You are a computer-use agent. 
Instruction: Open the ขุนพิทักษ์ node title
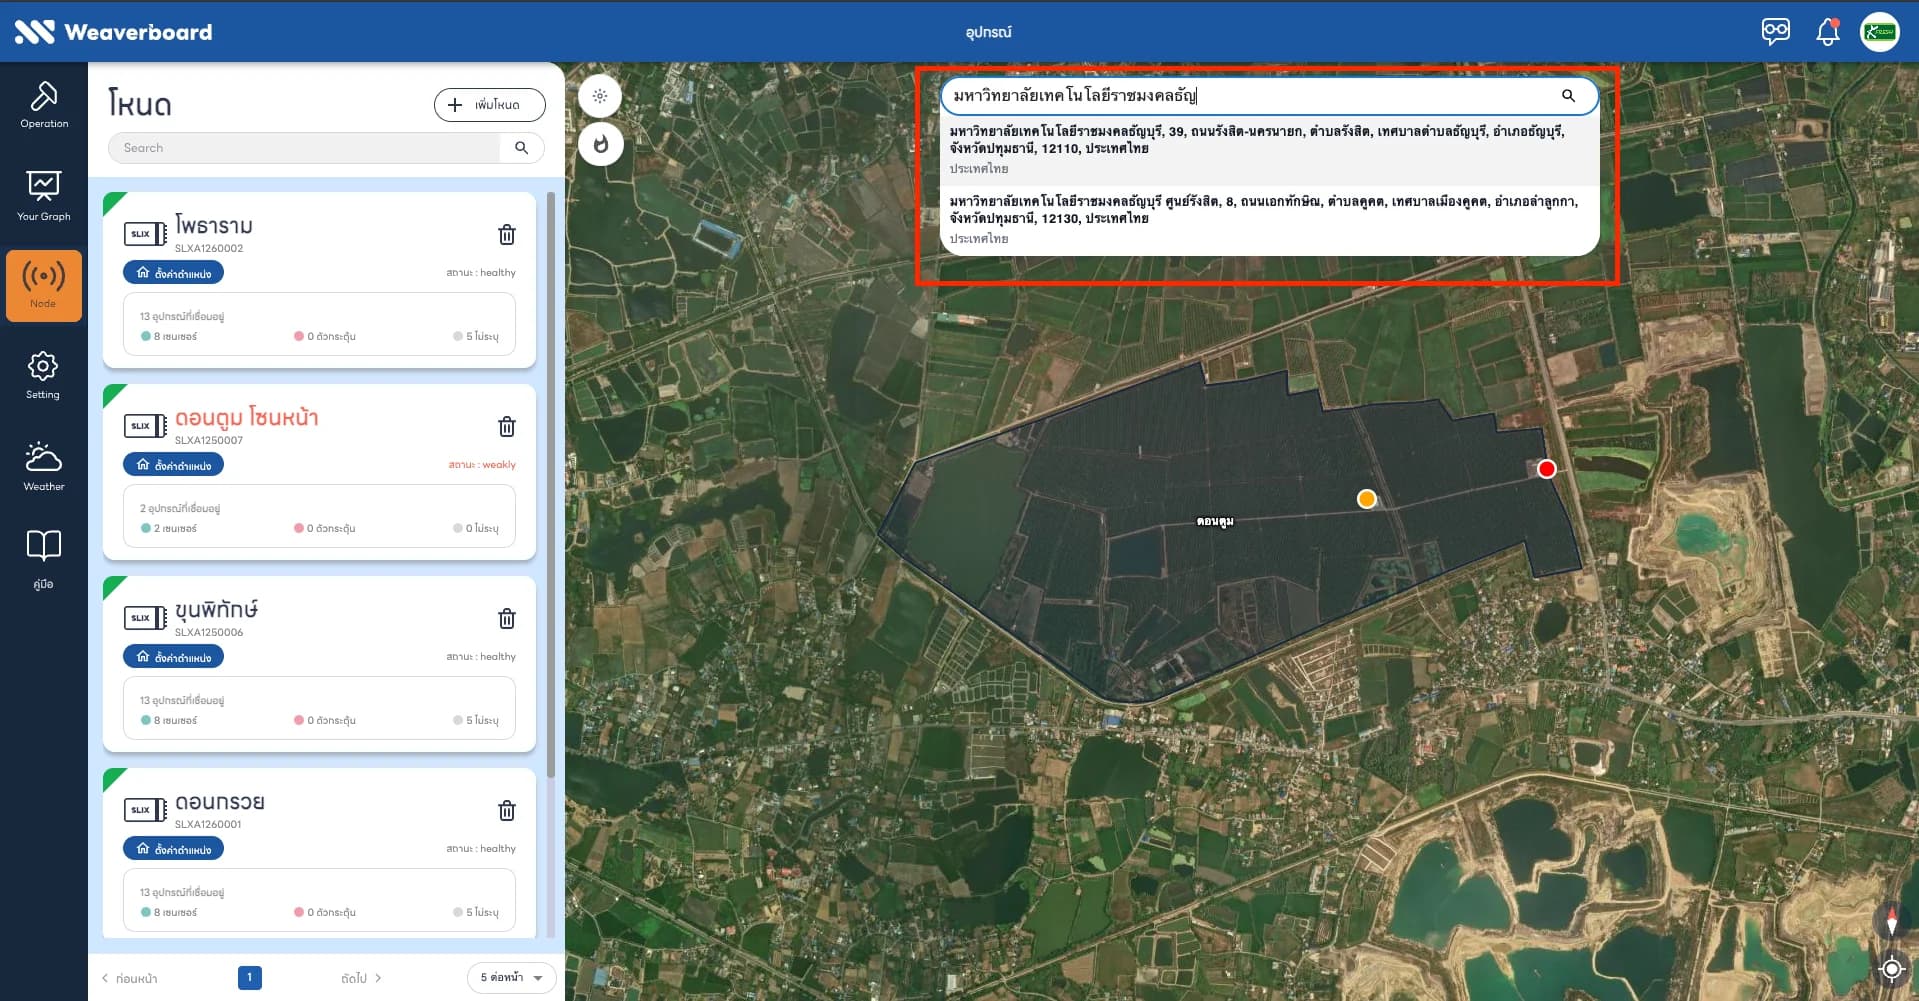pyautogui.click(x=217, y=609)
